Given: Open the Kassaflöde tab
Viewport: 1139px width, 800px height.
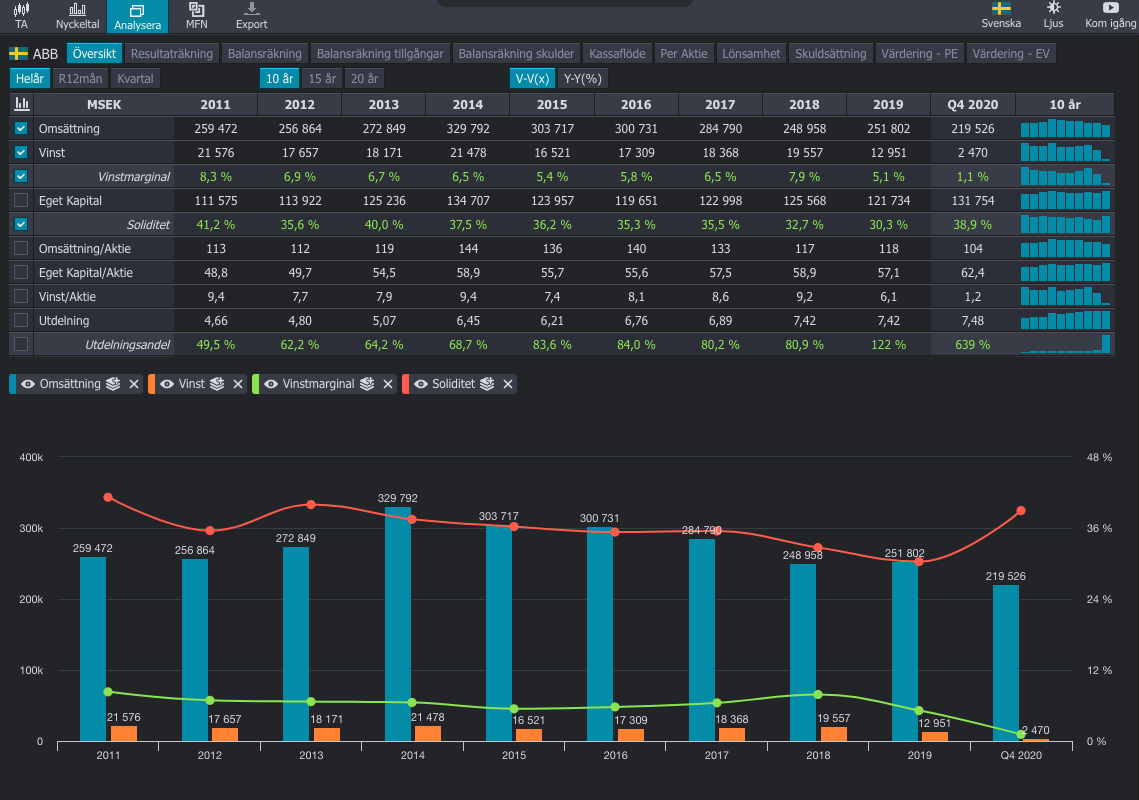Looking at the screenshot, I should 618,54.
